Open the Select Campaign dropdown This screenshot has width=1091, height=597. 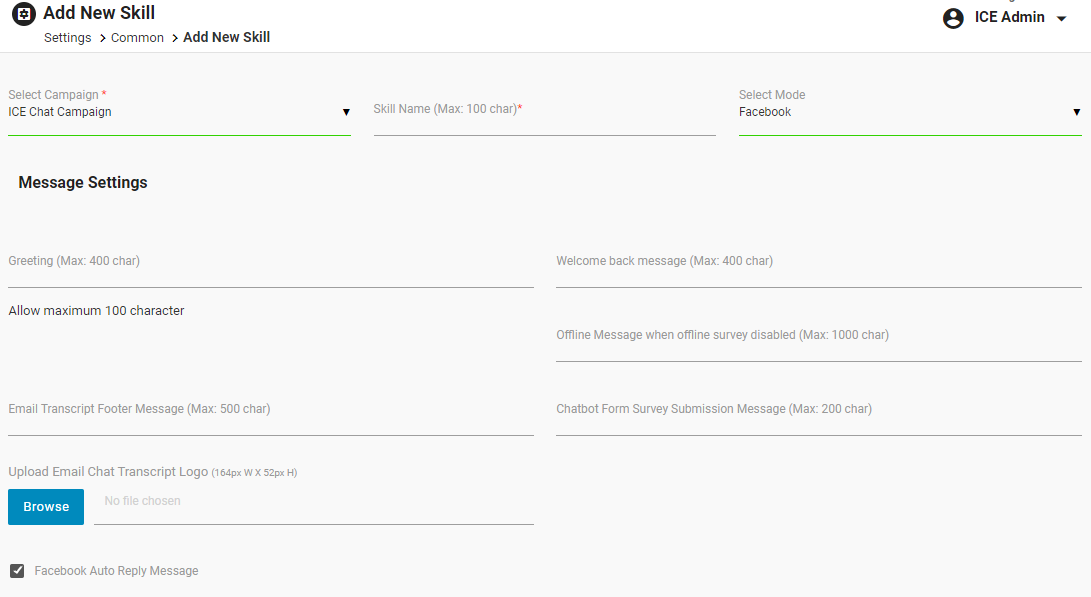pos(179,112)
